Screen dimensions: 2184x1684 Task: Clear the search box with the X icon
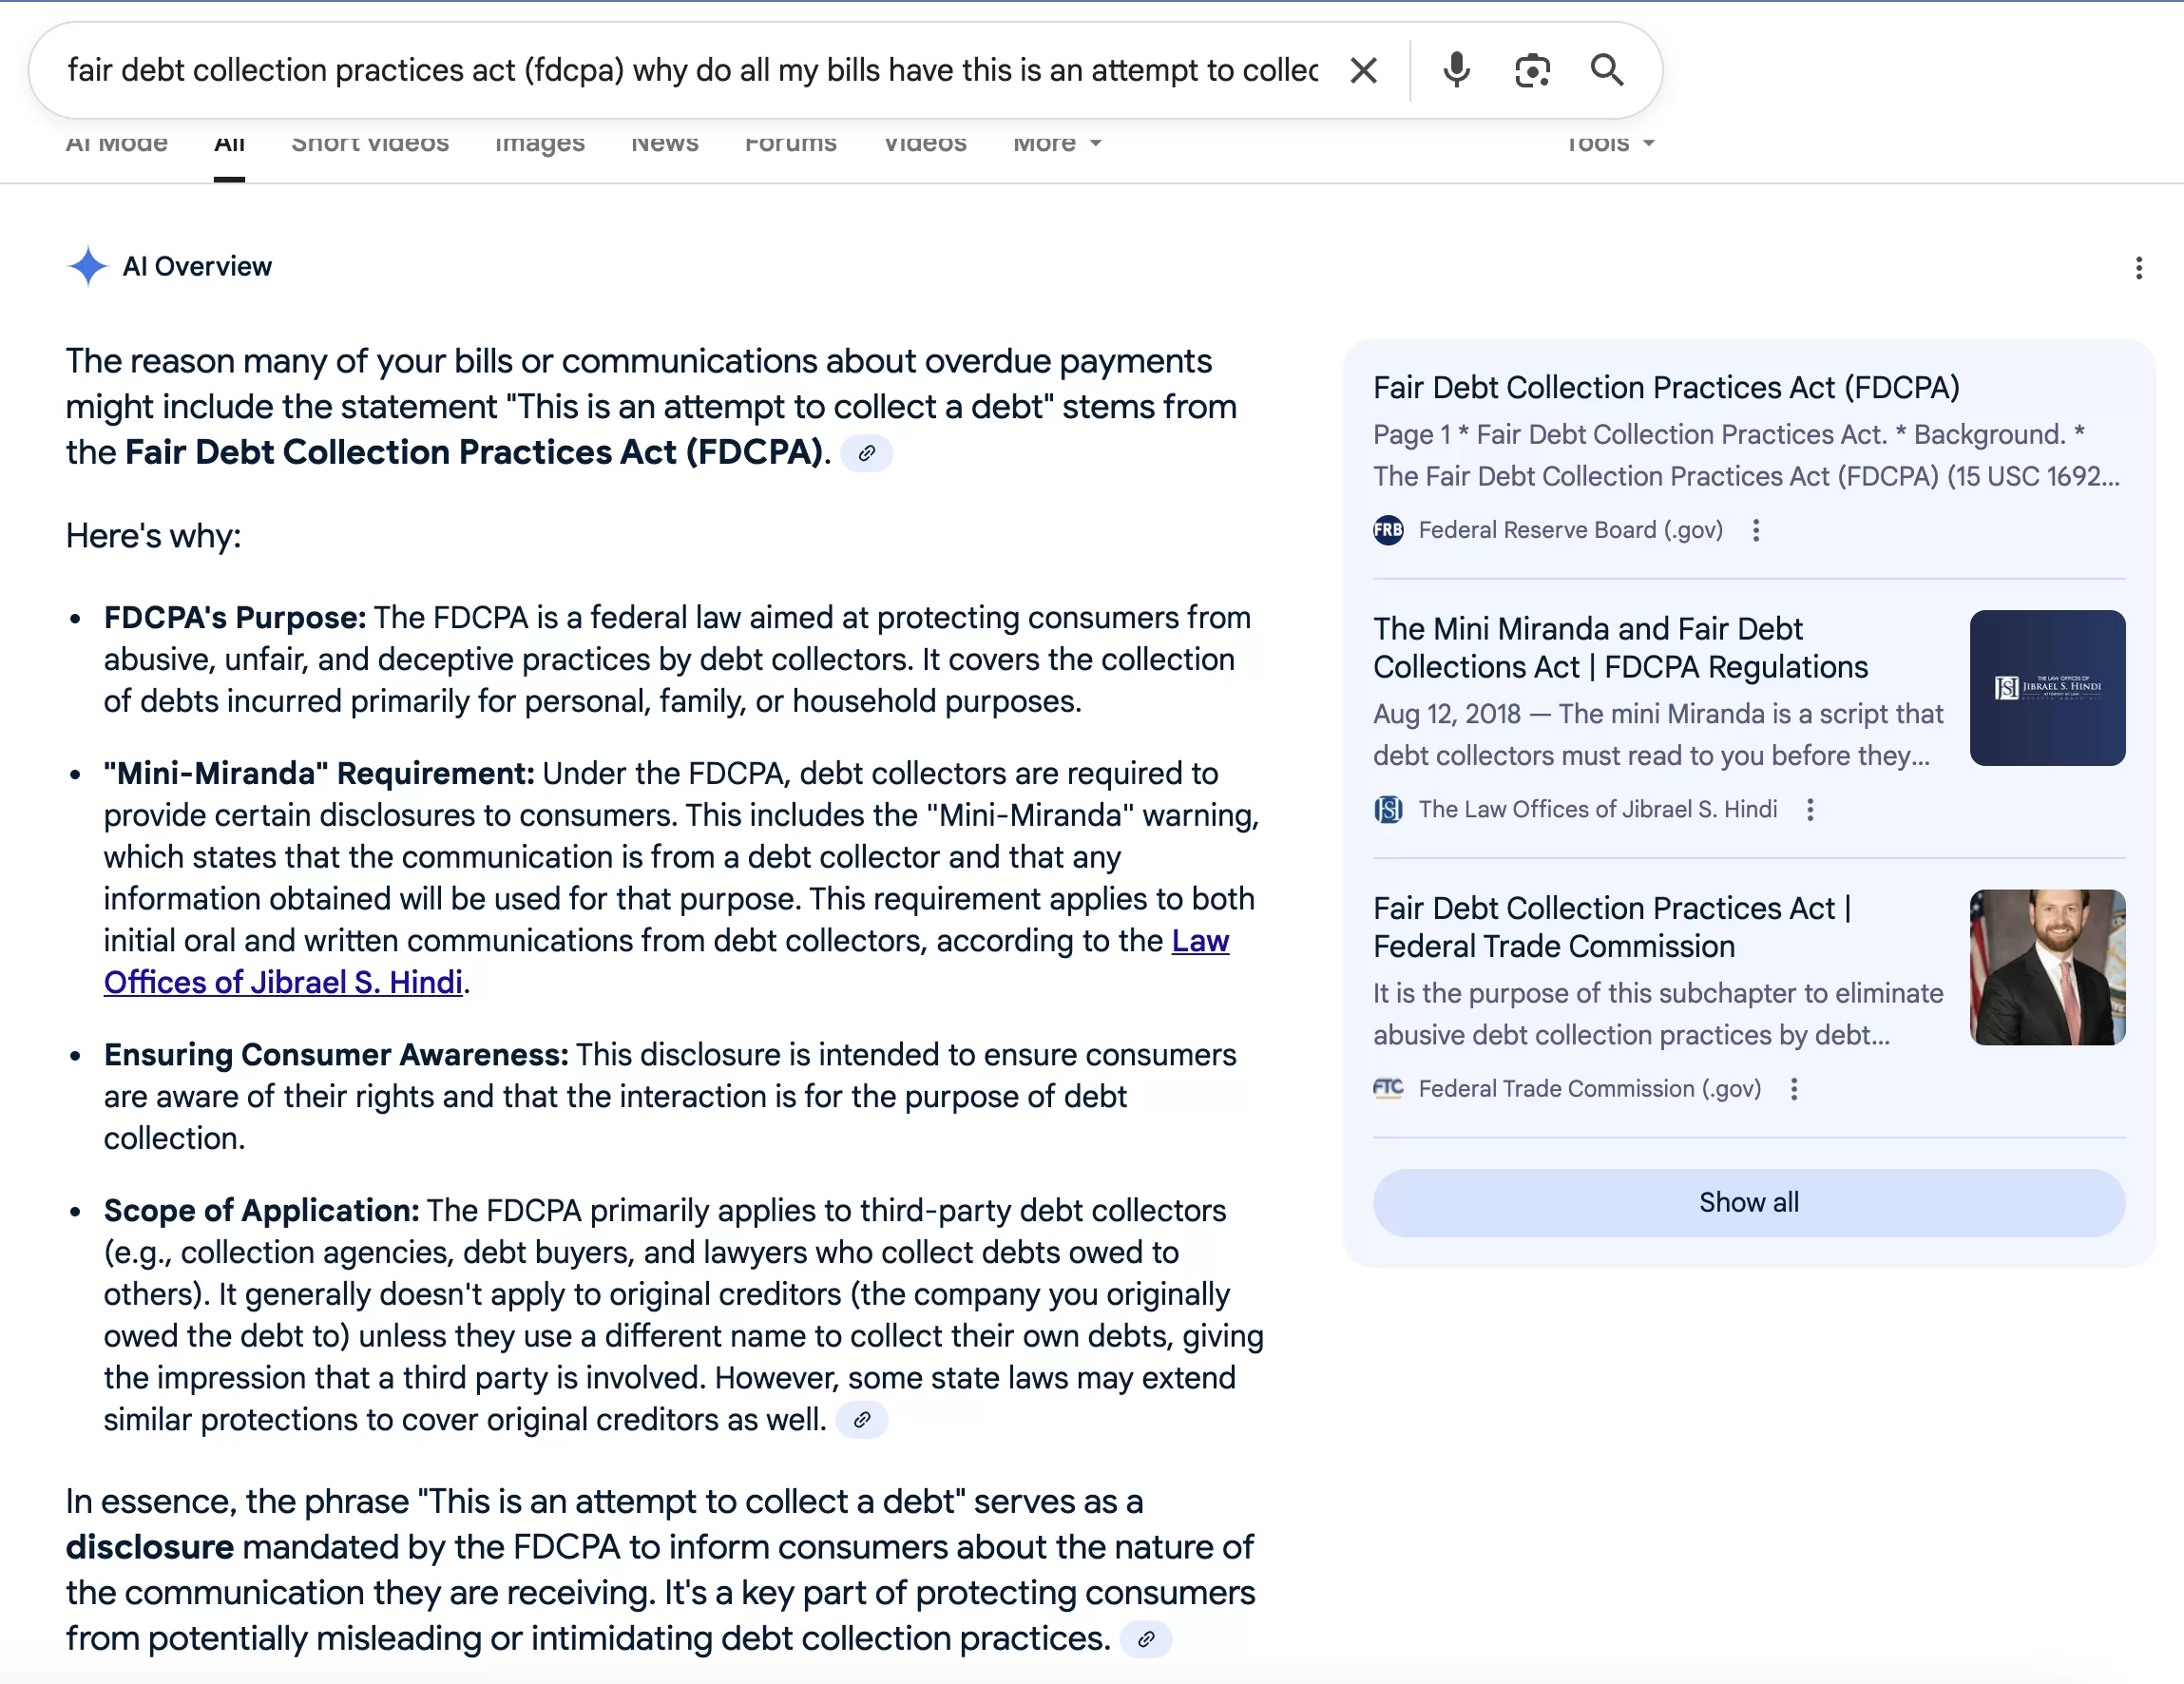pos(1363,70)
